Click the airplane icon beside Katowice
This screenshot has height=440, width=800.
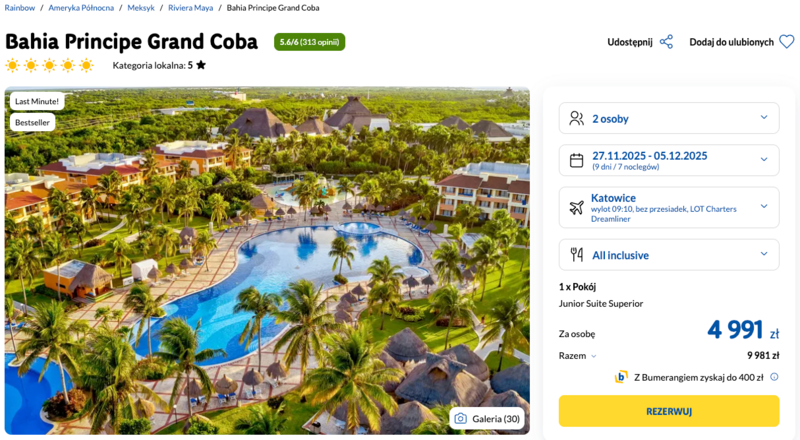(x=576, y=207)
